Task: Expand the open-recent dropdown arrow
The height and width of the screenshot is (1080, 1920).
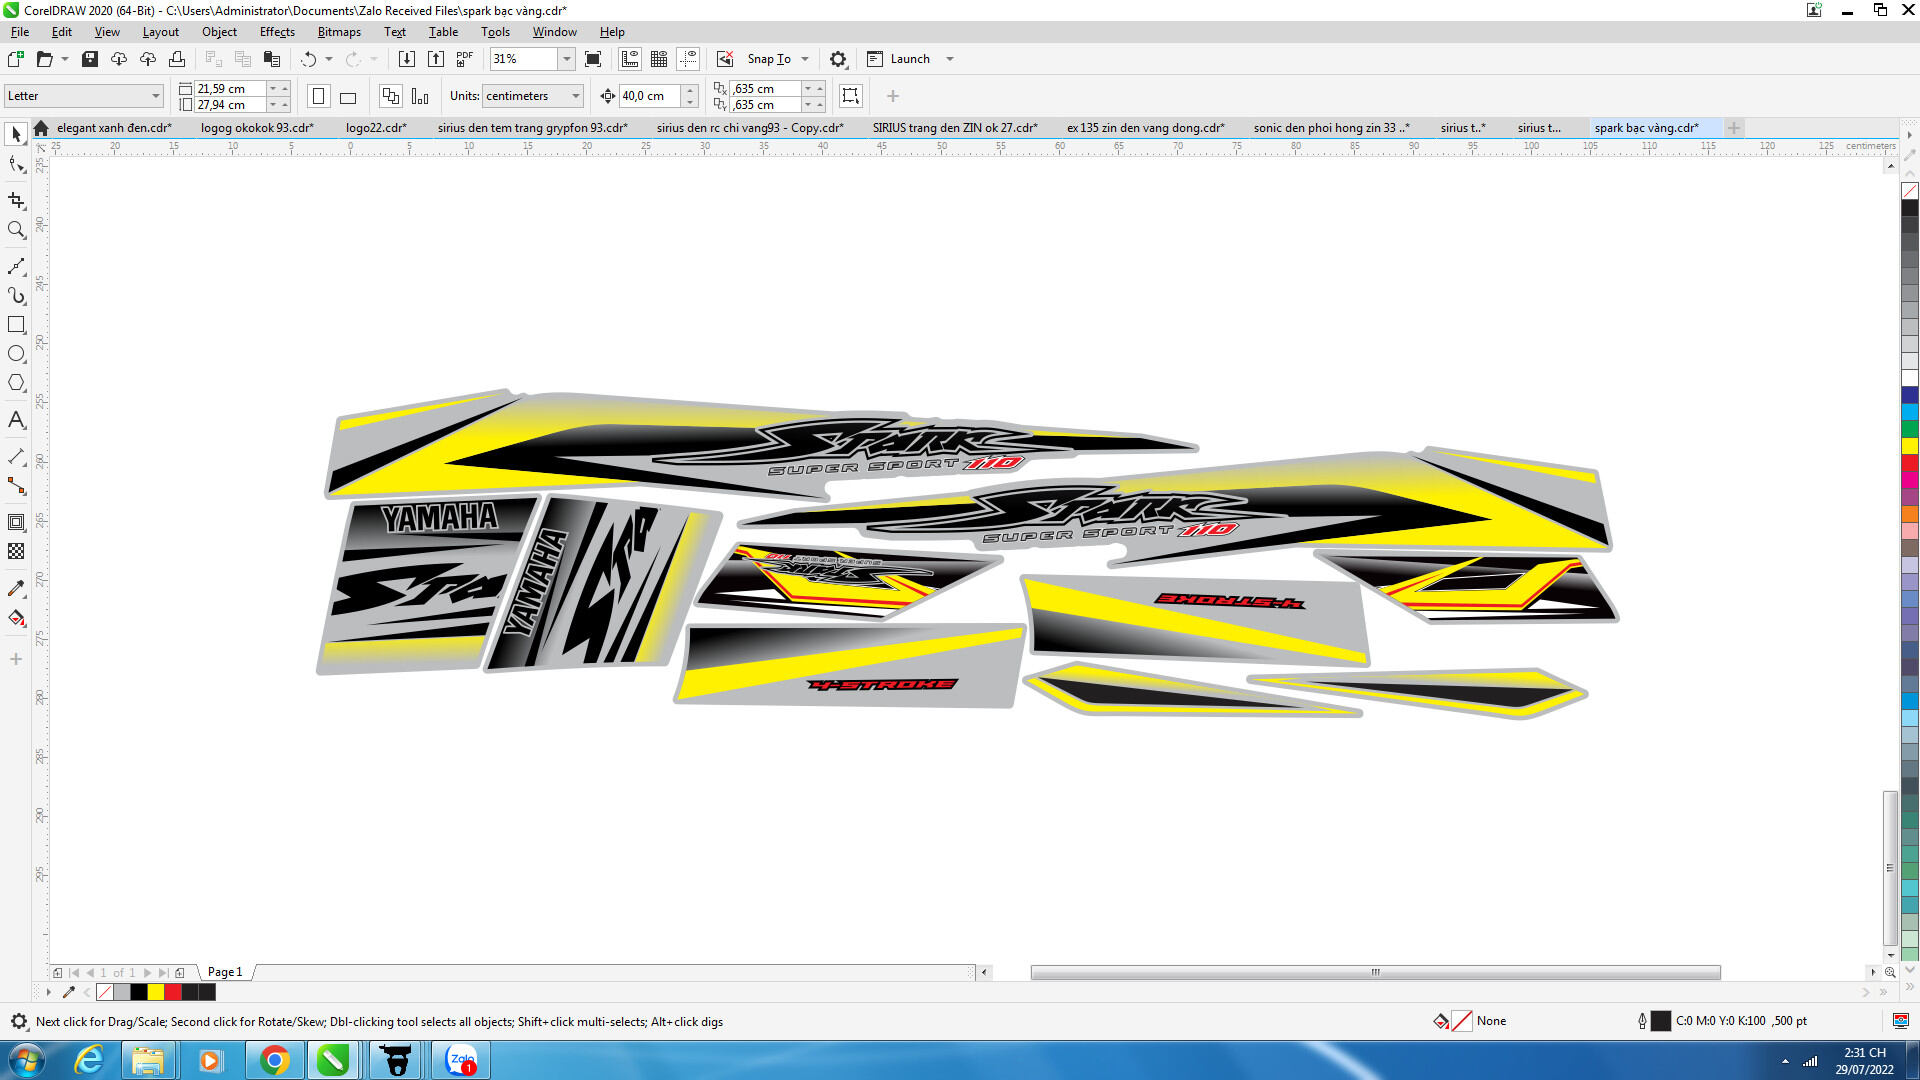Action: click(65, 59)
